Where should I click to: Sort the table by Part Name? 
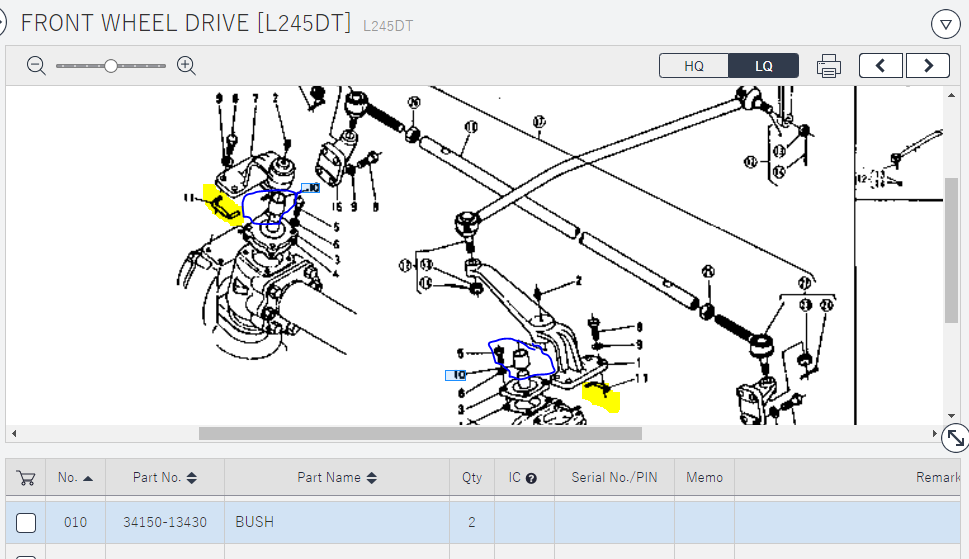tap(337, 478)
